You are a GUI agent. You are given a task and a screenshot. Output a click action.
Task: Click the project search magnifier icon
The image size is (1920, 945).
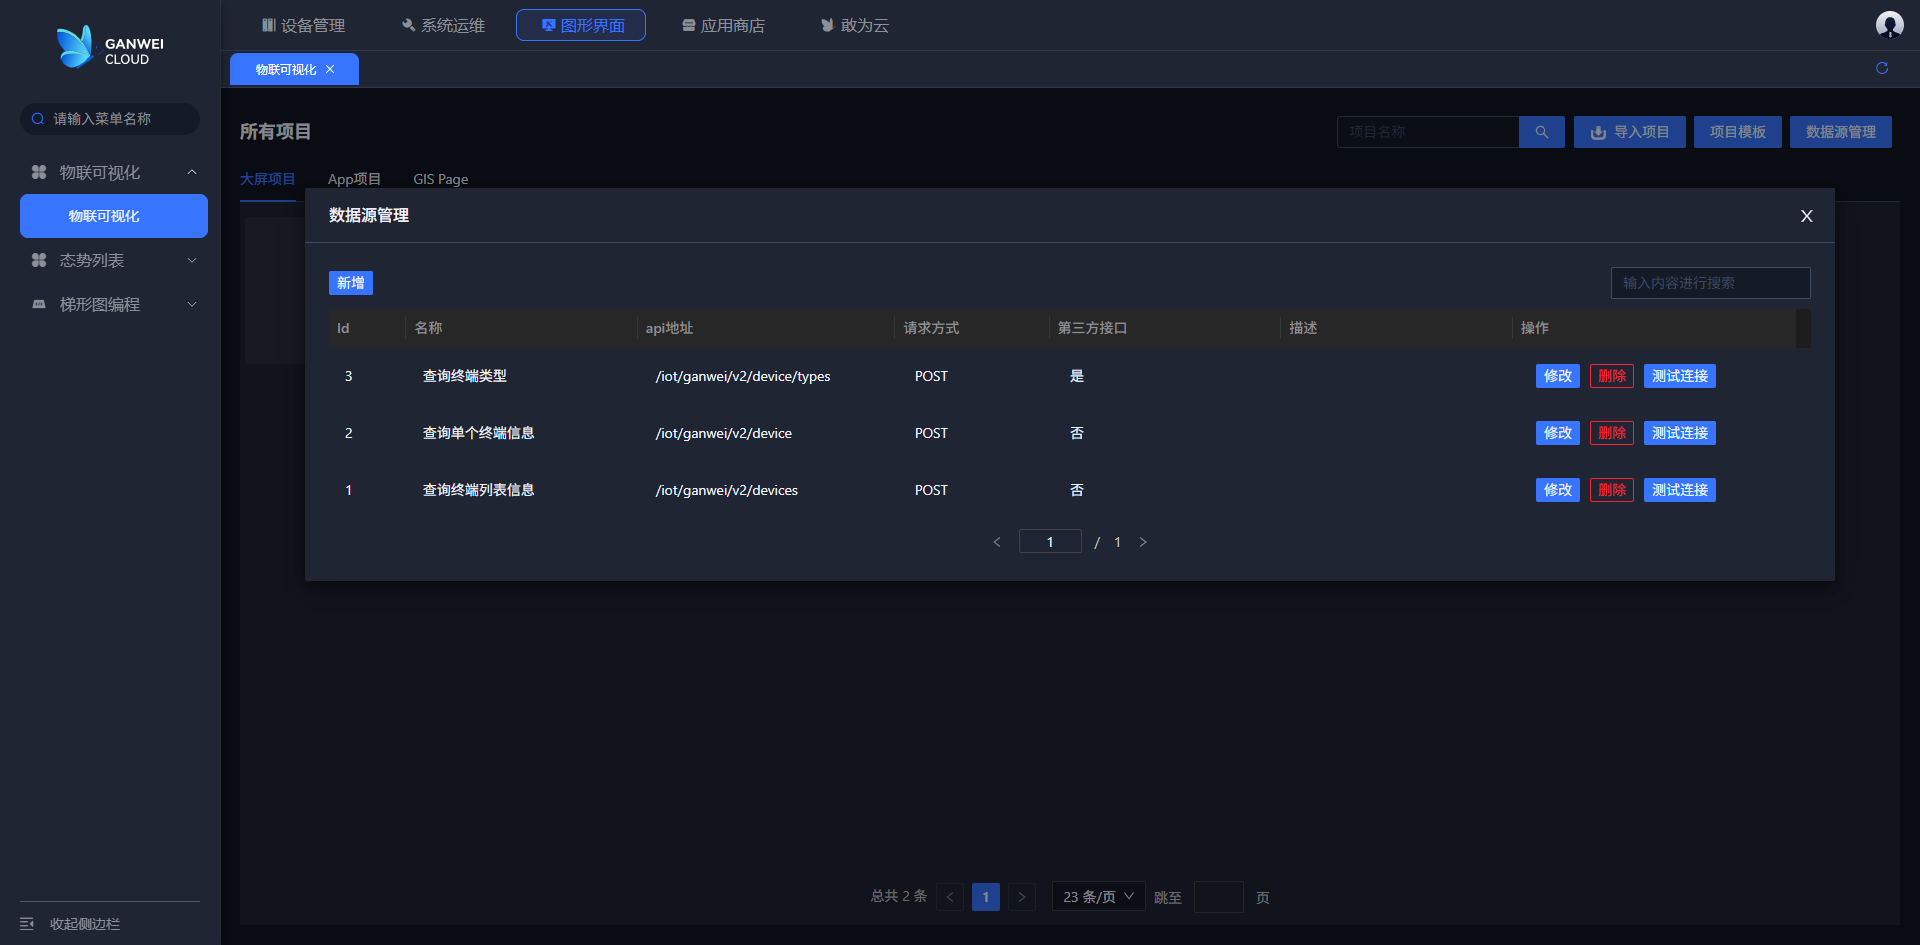(1541, 132)
